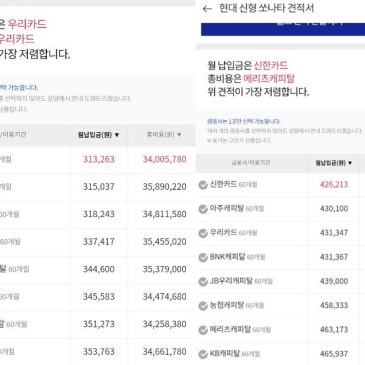Select monthly payment 353,763

click(99, 352)
